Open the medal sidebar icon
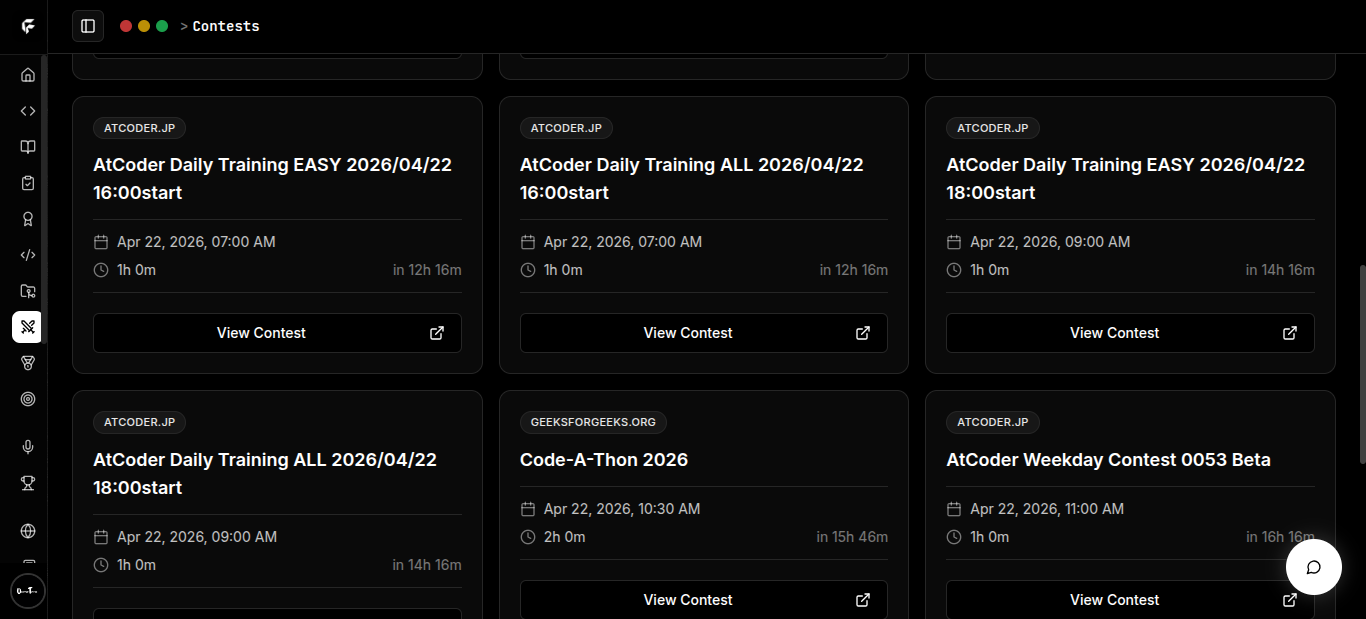The width and height of the screenshot is (1366, 619). tap(28, 363)
